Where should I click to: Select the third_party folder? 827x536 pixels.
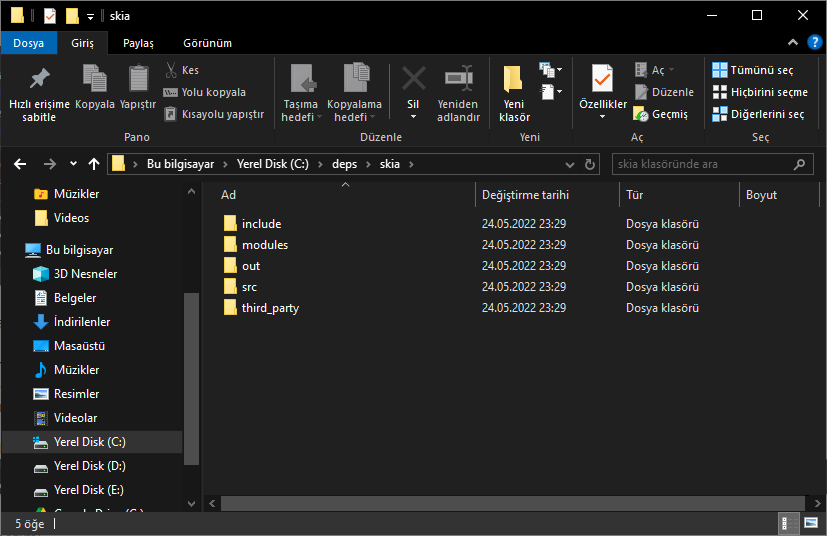[270, 308]
